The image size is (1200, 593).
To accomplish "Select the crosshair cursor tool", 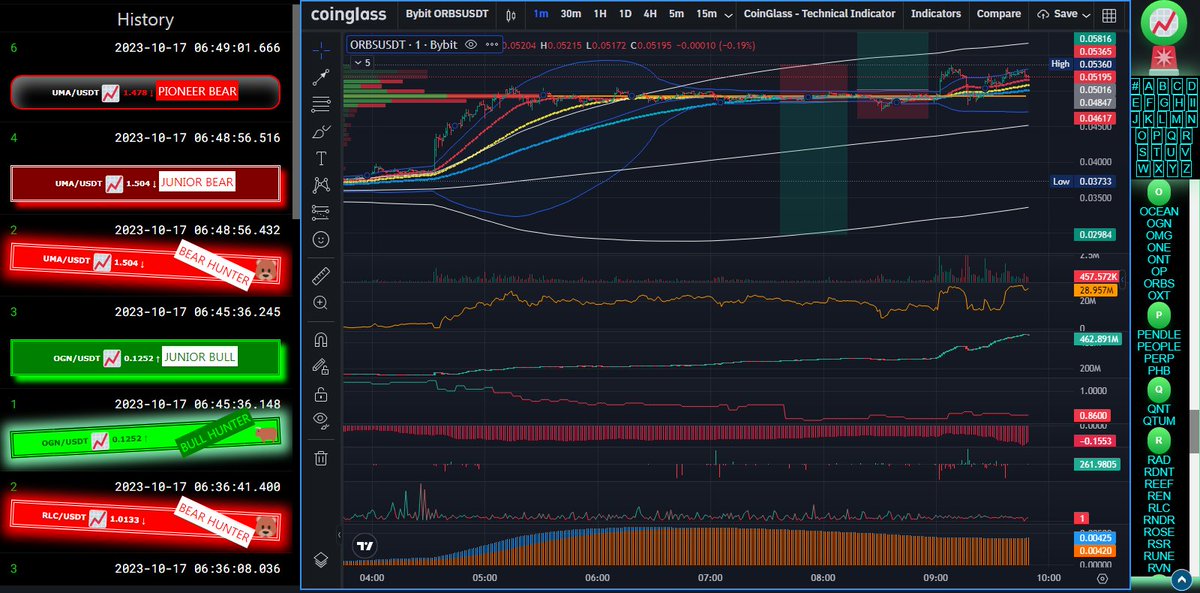I will [321, 48].
